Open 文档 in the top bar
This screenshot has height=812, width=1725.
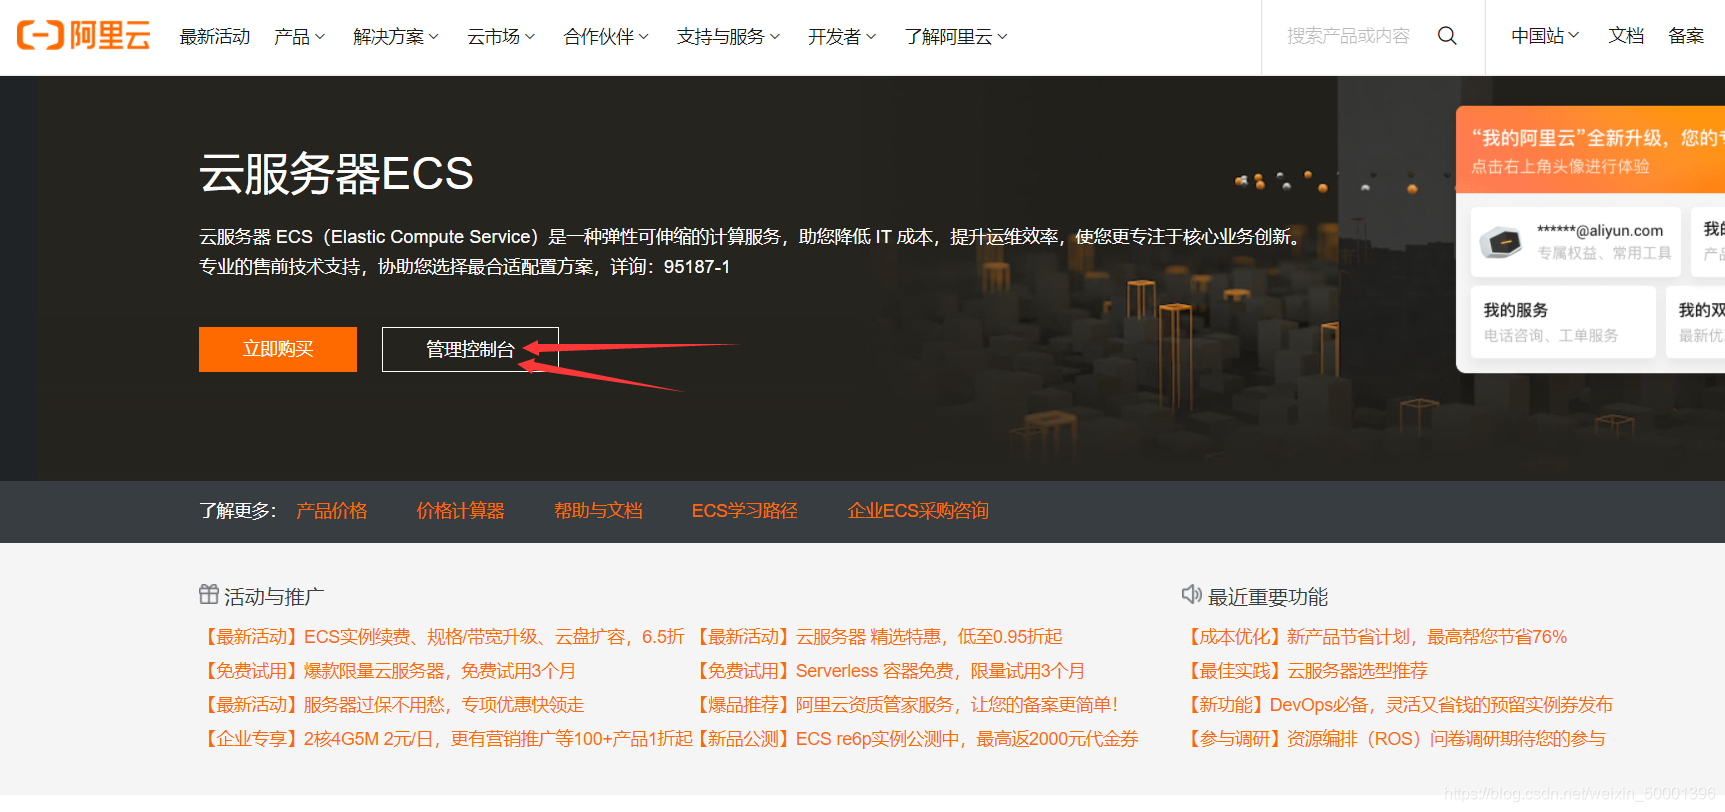1626,36
